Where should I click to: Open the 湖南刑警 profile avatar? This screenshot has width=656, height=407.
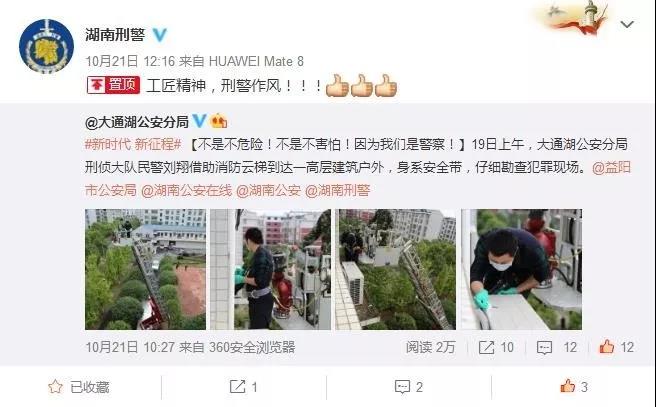click(46, 46)
